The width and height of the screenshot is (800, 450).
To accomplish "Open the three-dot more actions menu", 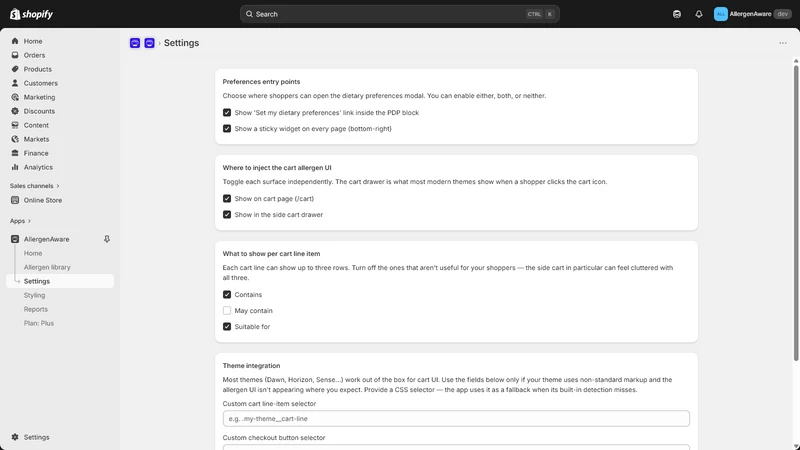I will [x=783, y=43].
